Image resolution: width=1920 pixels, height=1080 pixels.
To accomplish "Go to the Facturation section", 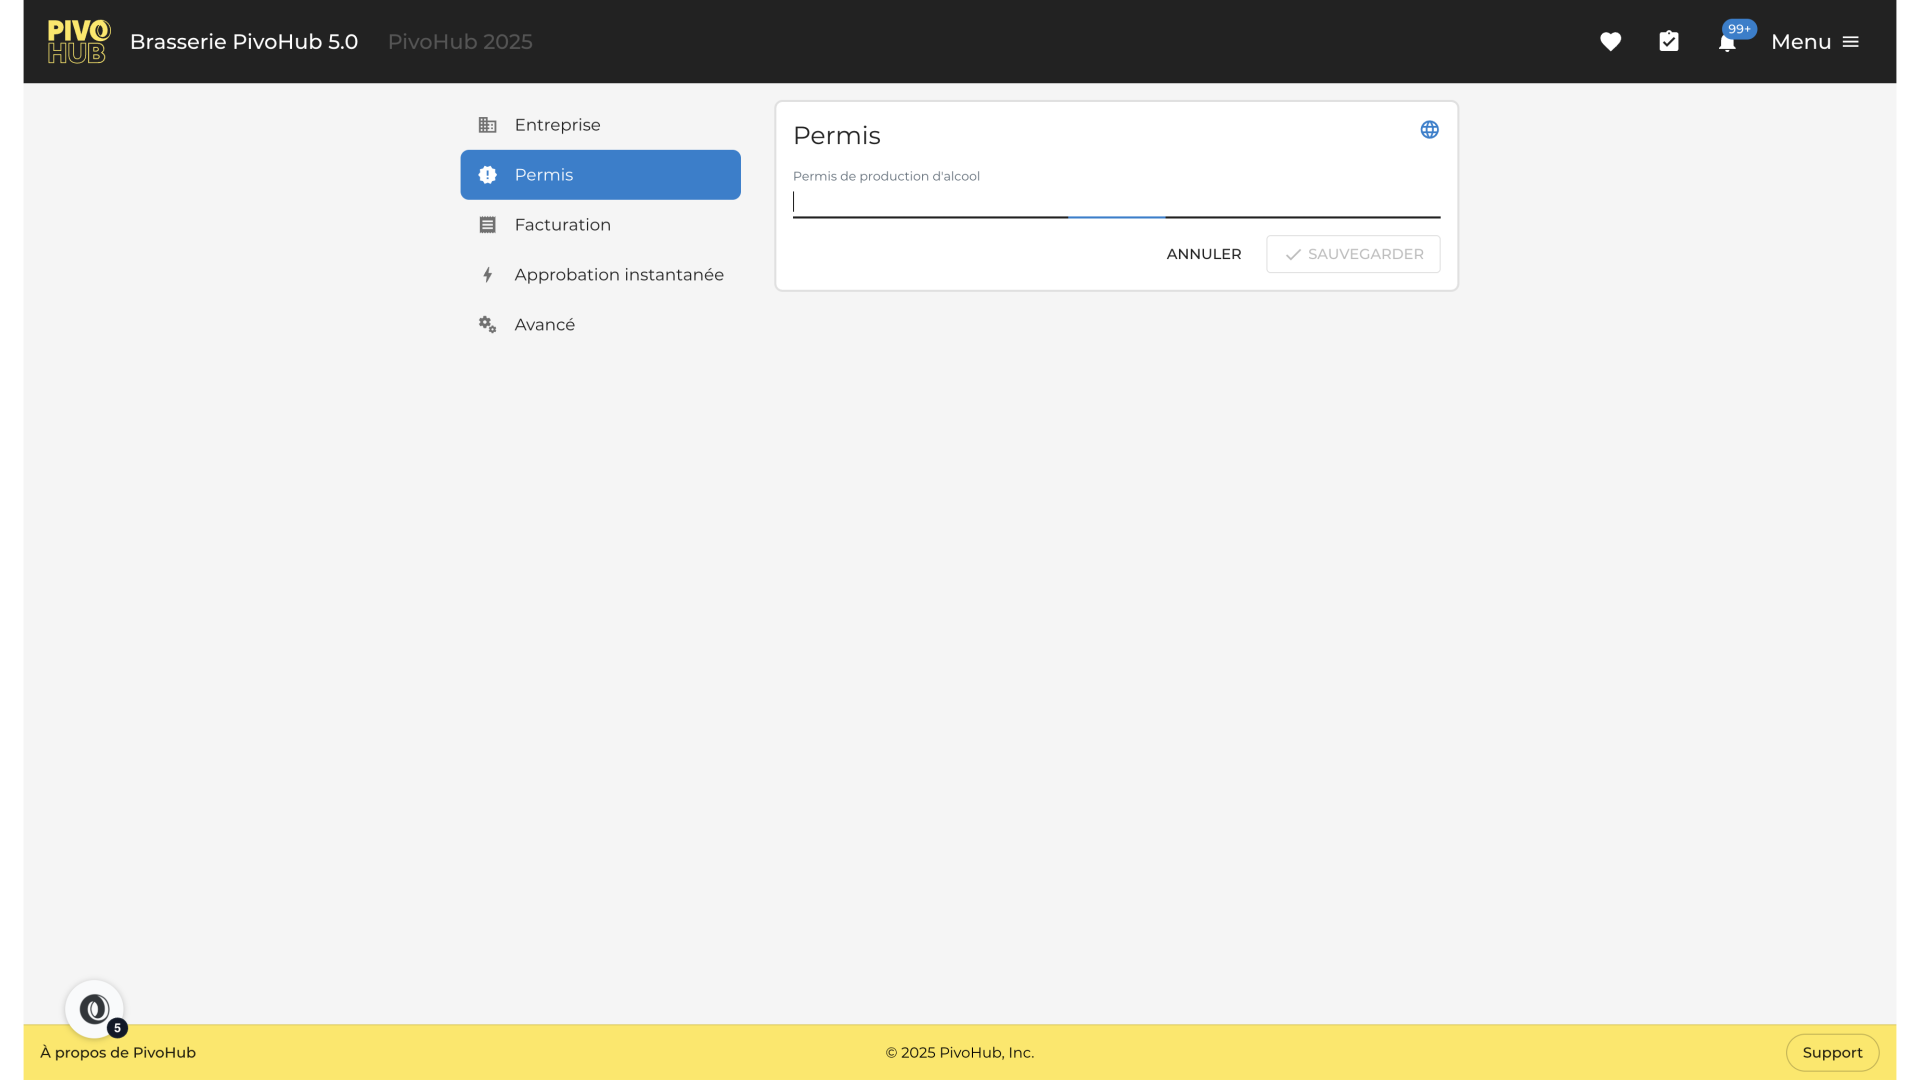I will pyautogui.click(x=563, y=225).
